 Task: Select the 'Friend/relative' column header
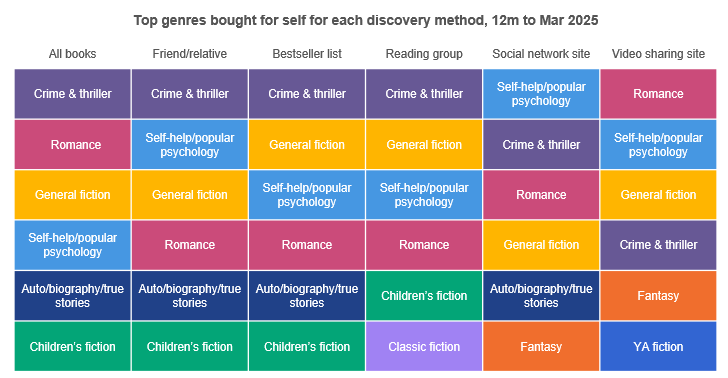(189, 54)
